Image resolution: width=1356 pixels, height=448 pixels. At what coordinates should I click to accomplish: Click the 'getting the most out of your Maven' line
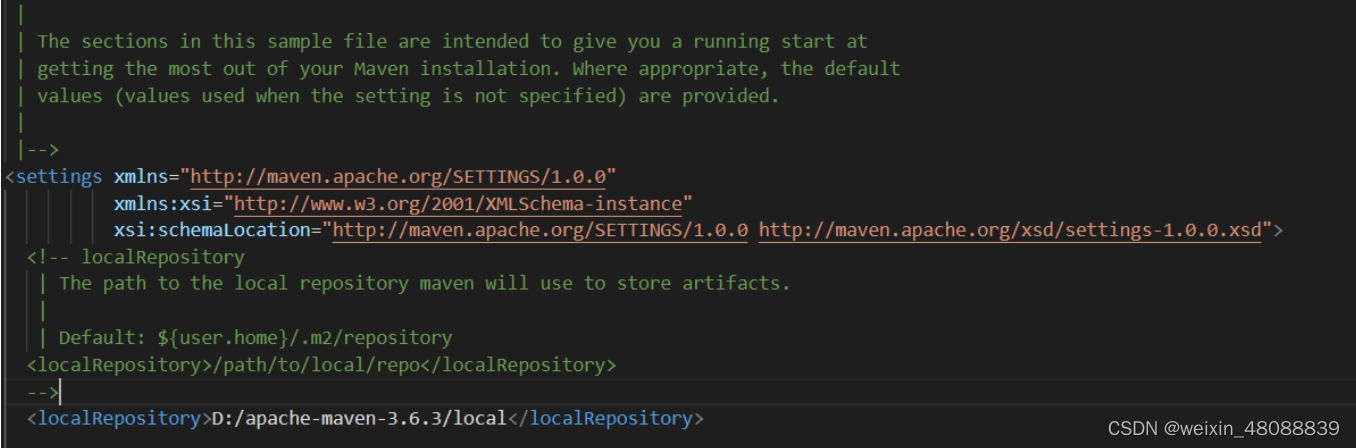click(469, 69)
